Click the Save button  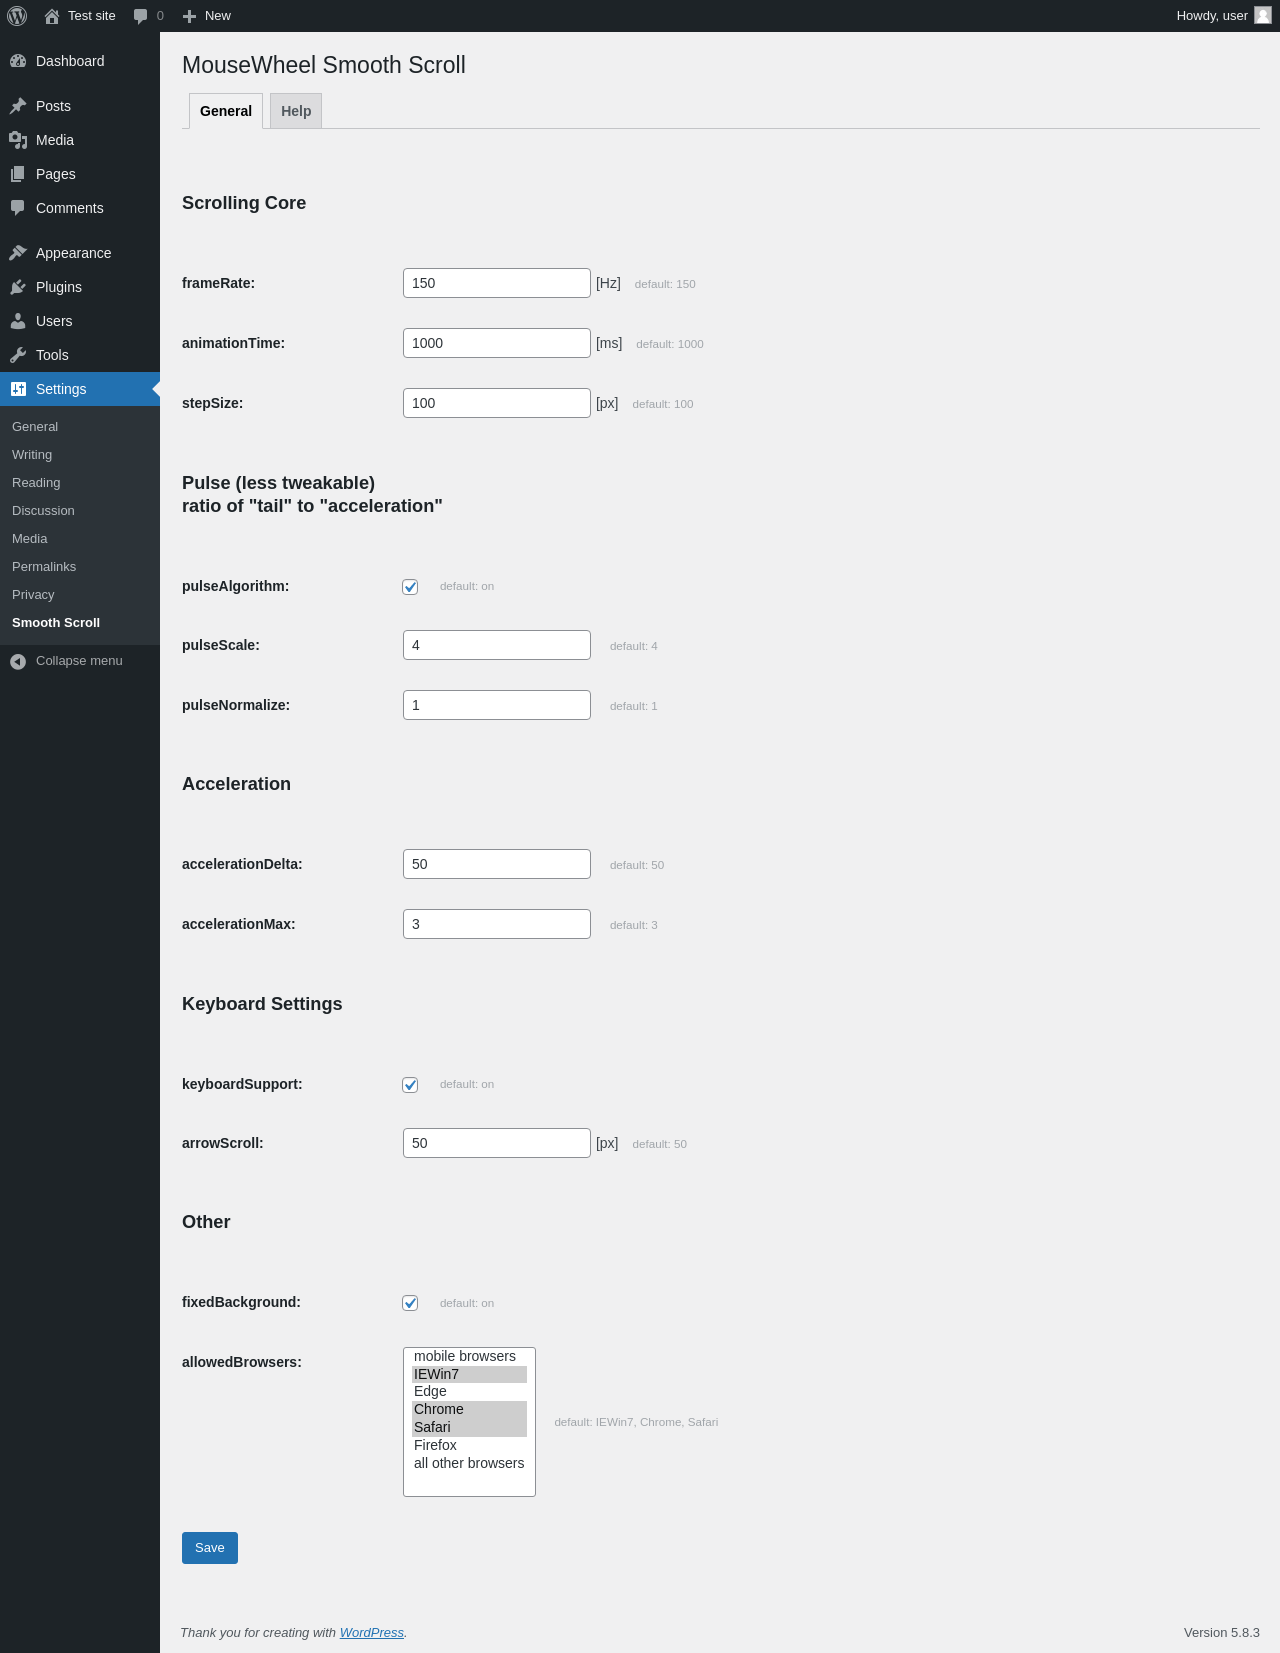(x=210, y=1548)
